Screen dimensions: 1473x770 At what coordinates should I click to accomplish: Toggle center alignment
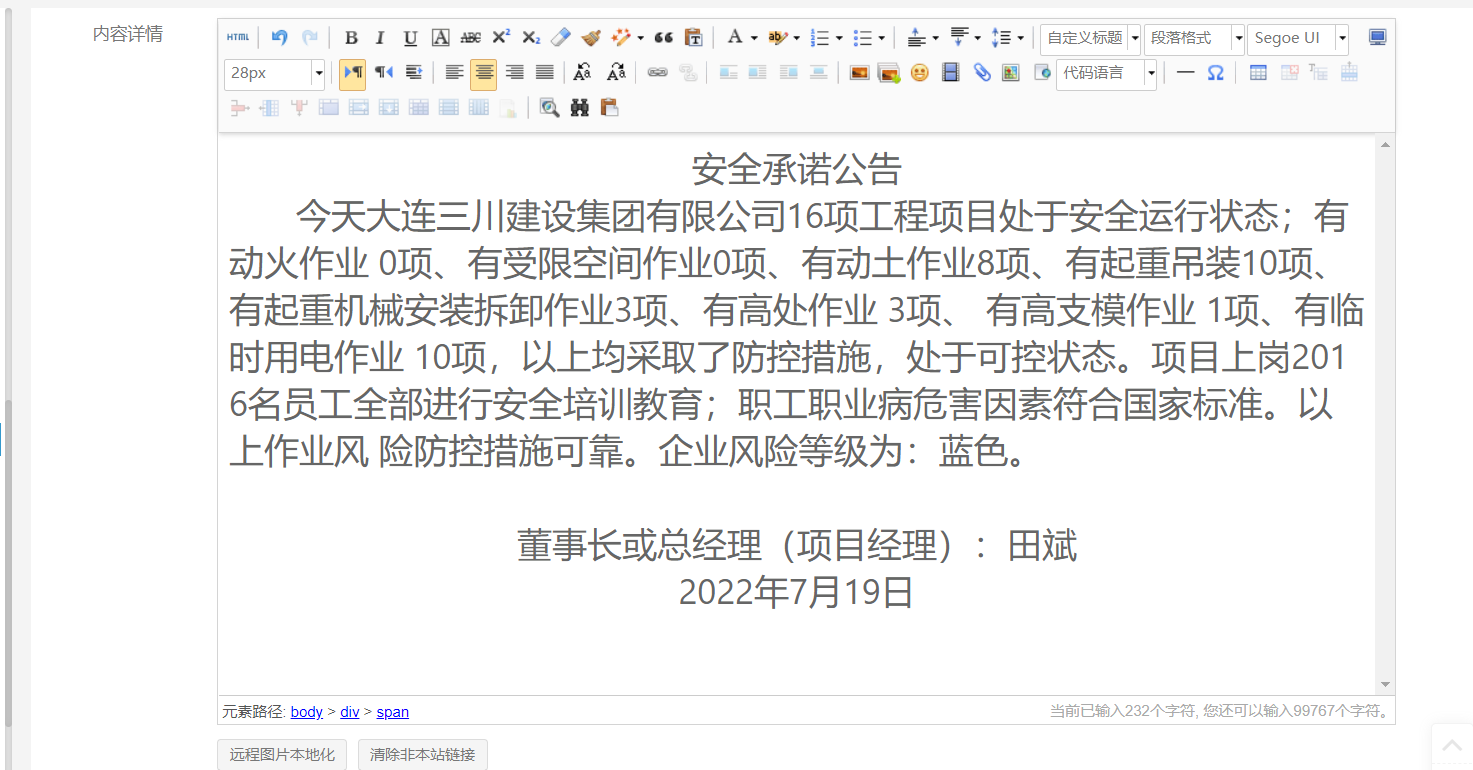pos(484,73)
